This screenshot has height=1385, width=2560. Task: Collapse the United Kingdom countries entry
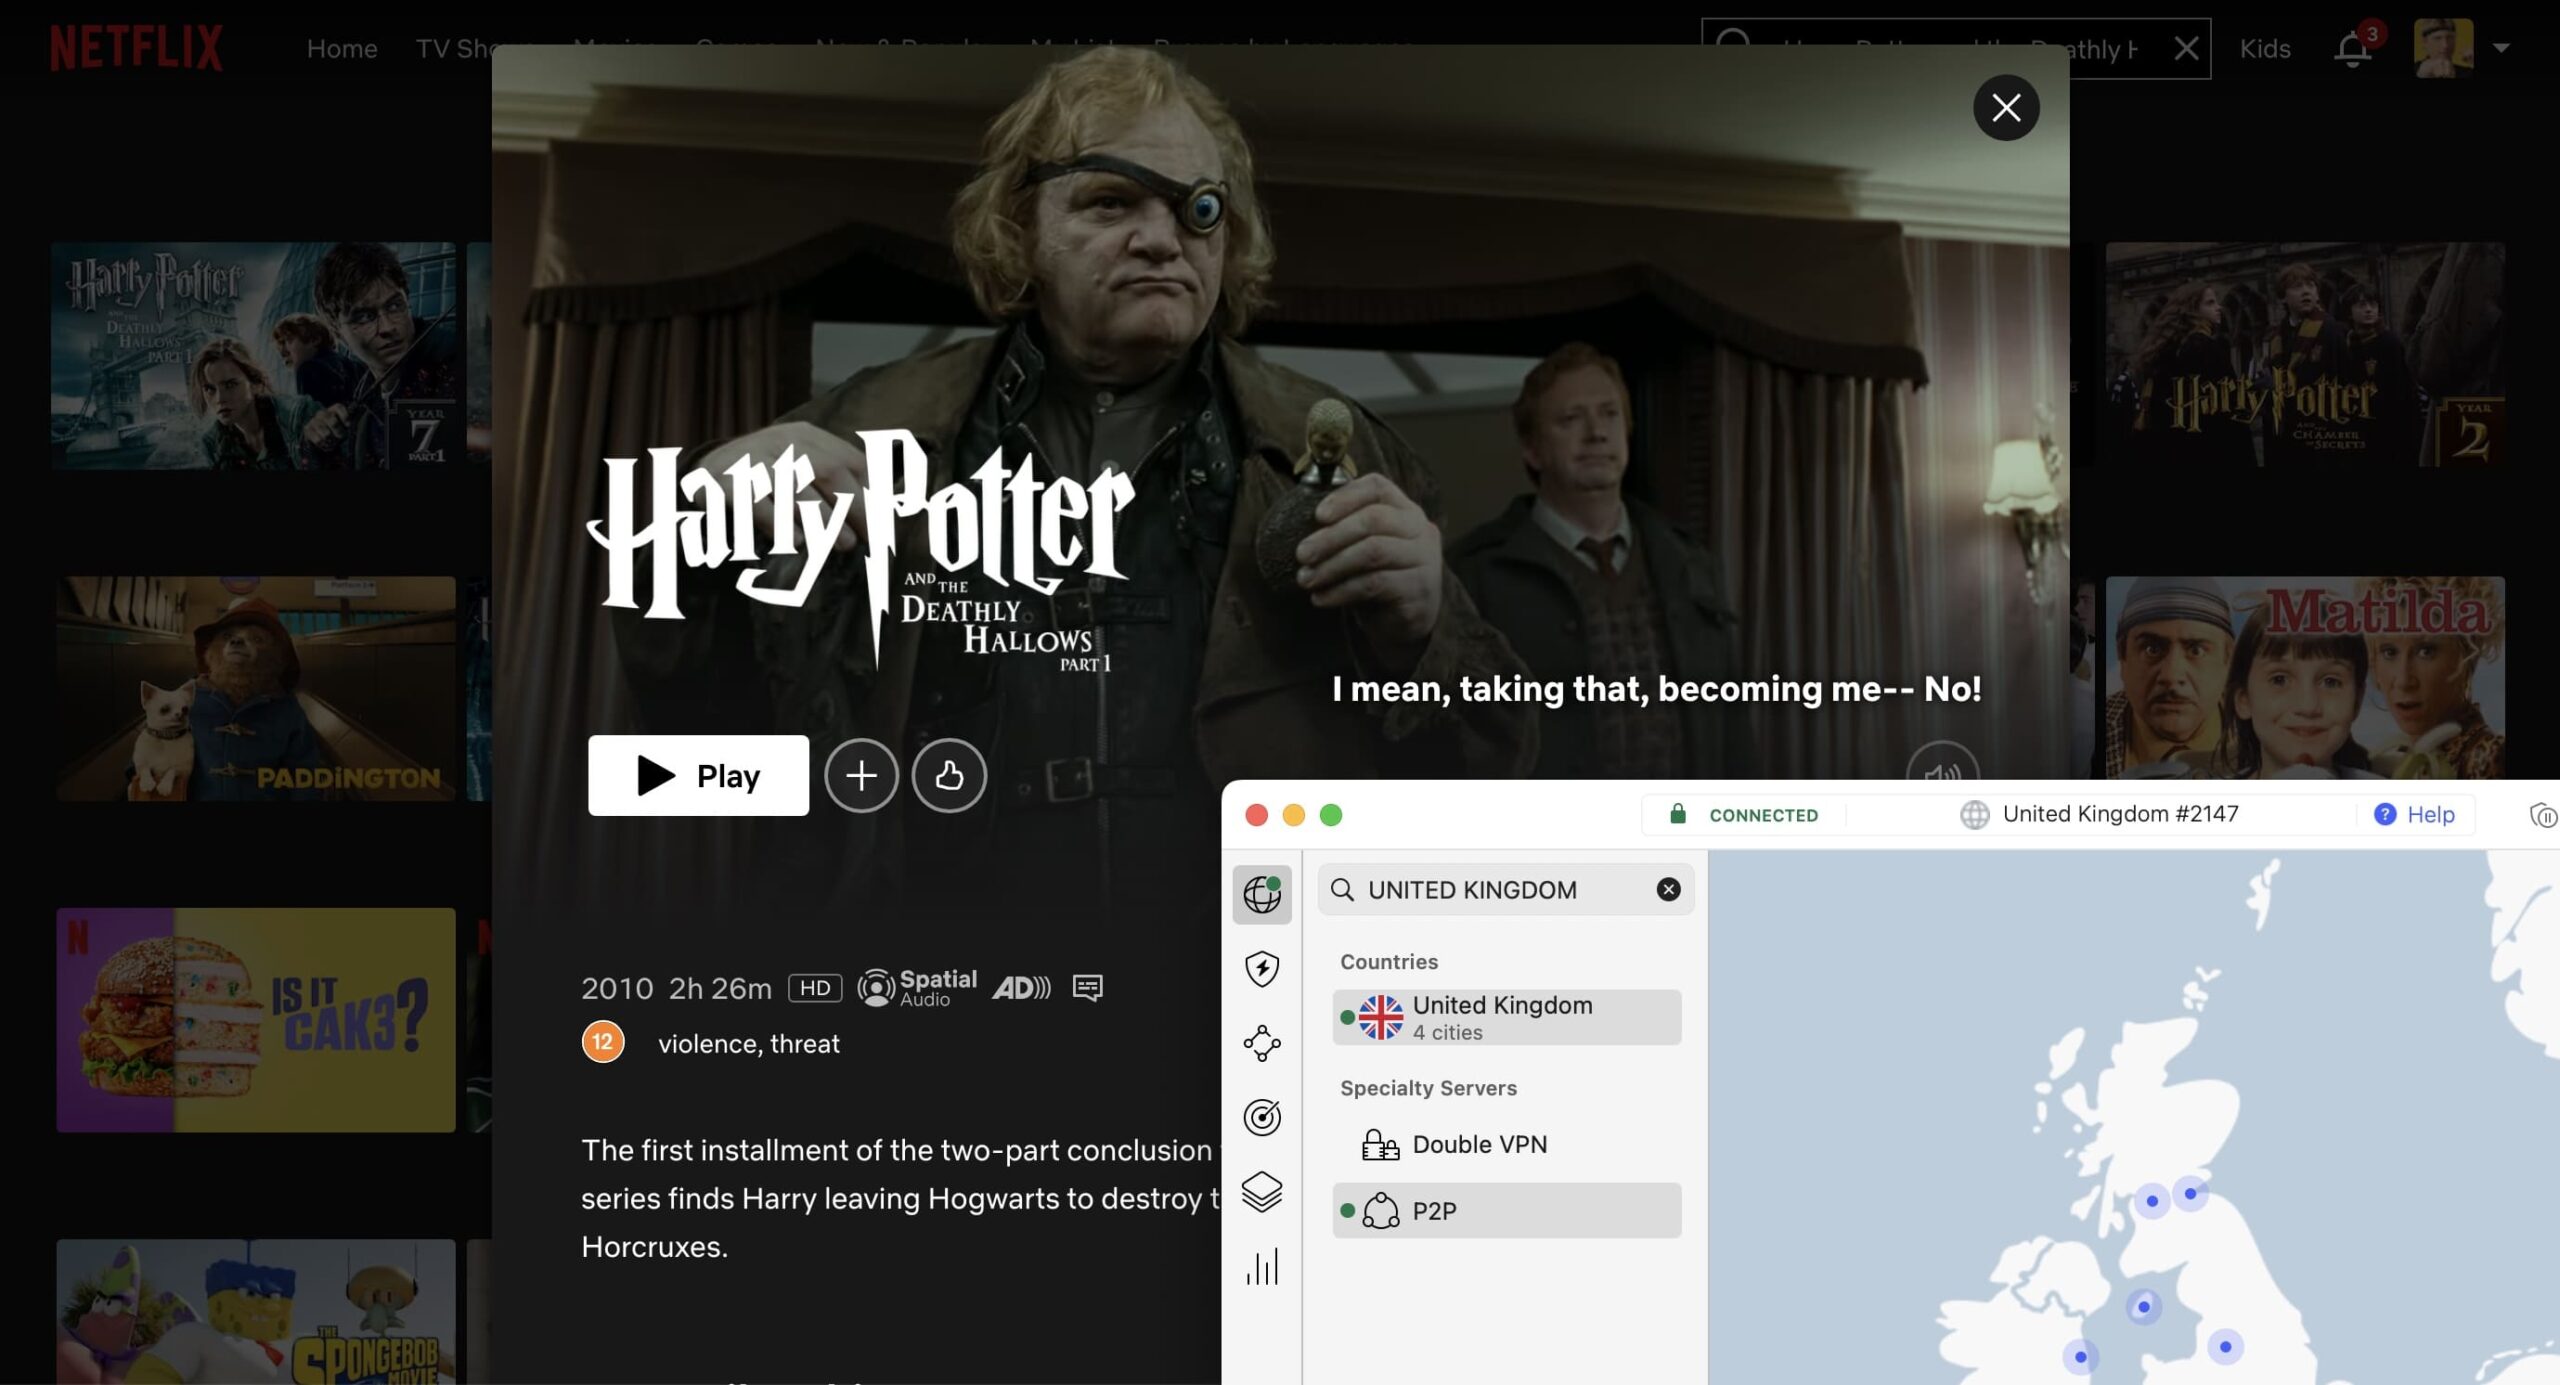click(x=1505, y=1016)
